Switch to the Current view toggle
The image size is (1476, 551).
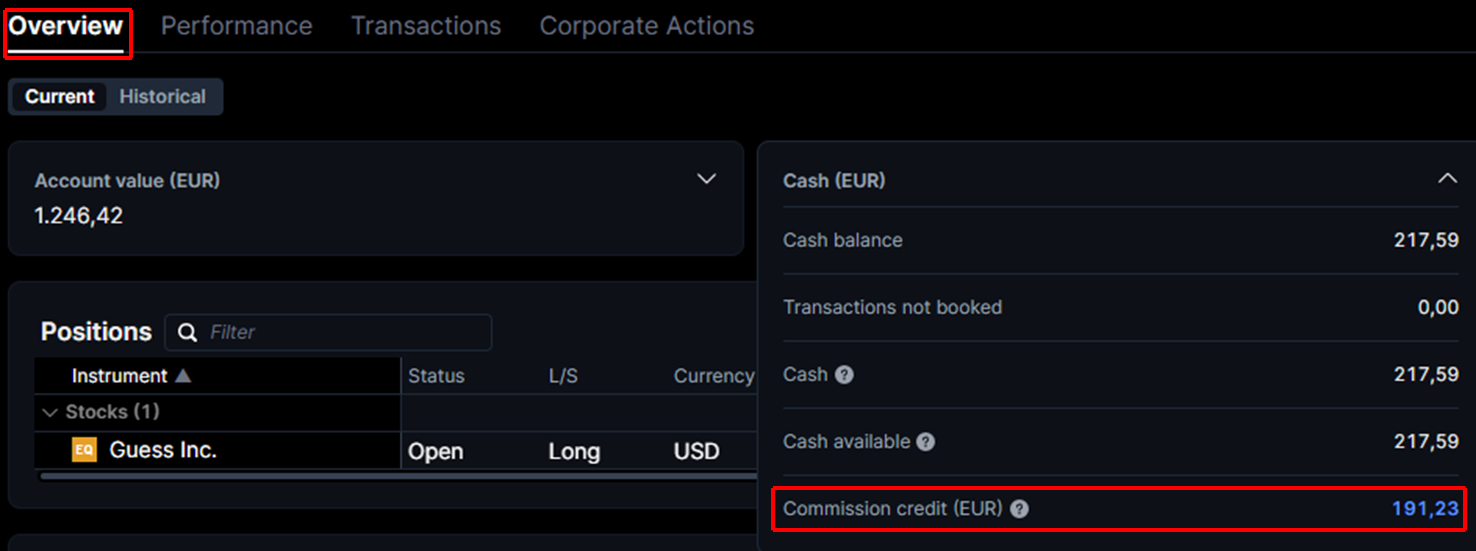pos(60,97)
